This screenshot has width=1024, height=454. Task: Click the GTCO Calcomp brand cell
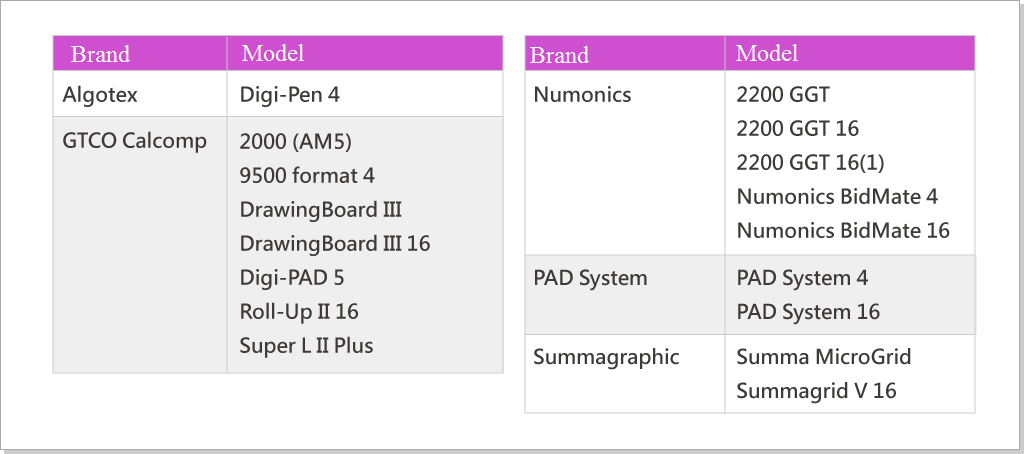click(x=134, y=140)
